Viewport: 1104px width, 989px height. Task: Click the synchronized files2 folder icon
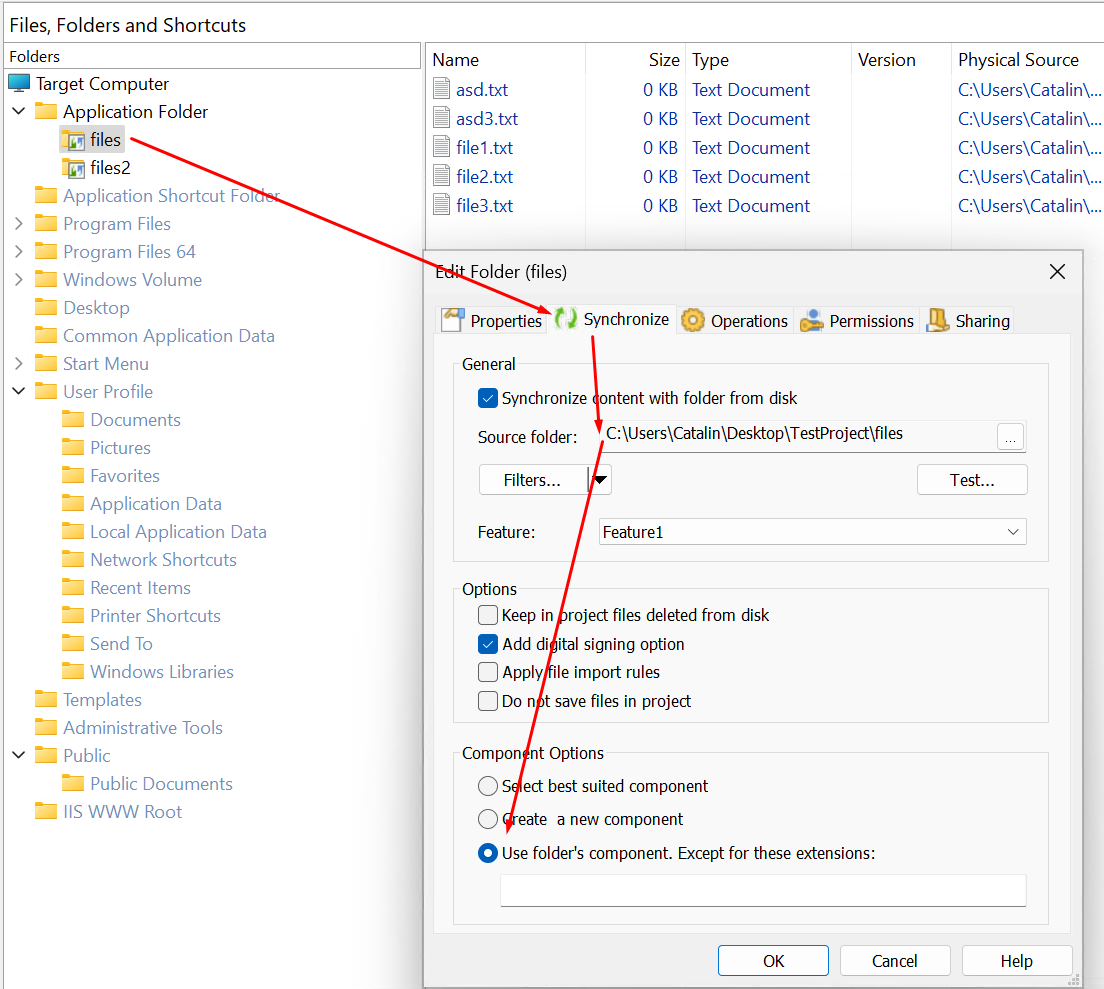point(73,168)
